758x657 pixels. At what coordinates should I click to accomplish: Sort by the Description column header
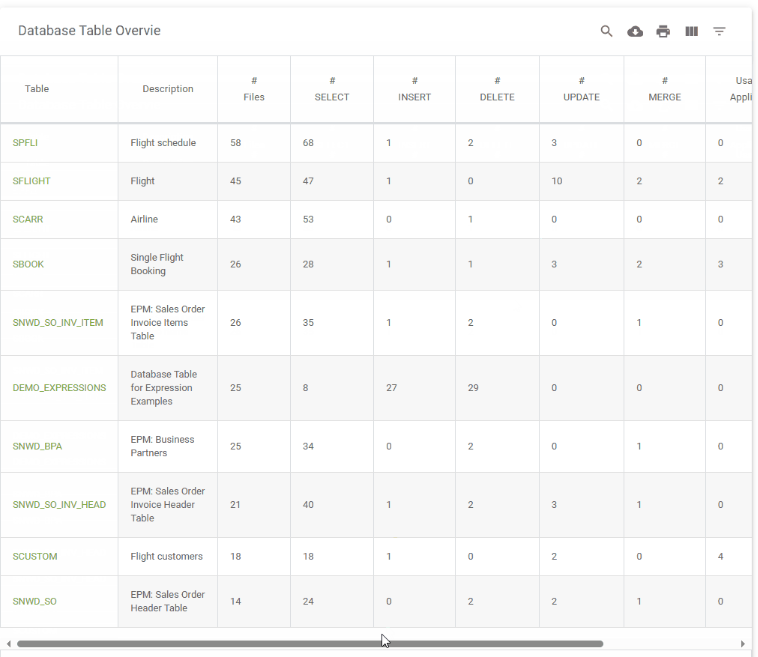[x=168, y=89]
